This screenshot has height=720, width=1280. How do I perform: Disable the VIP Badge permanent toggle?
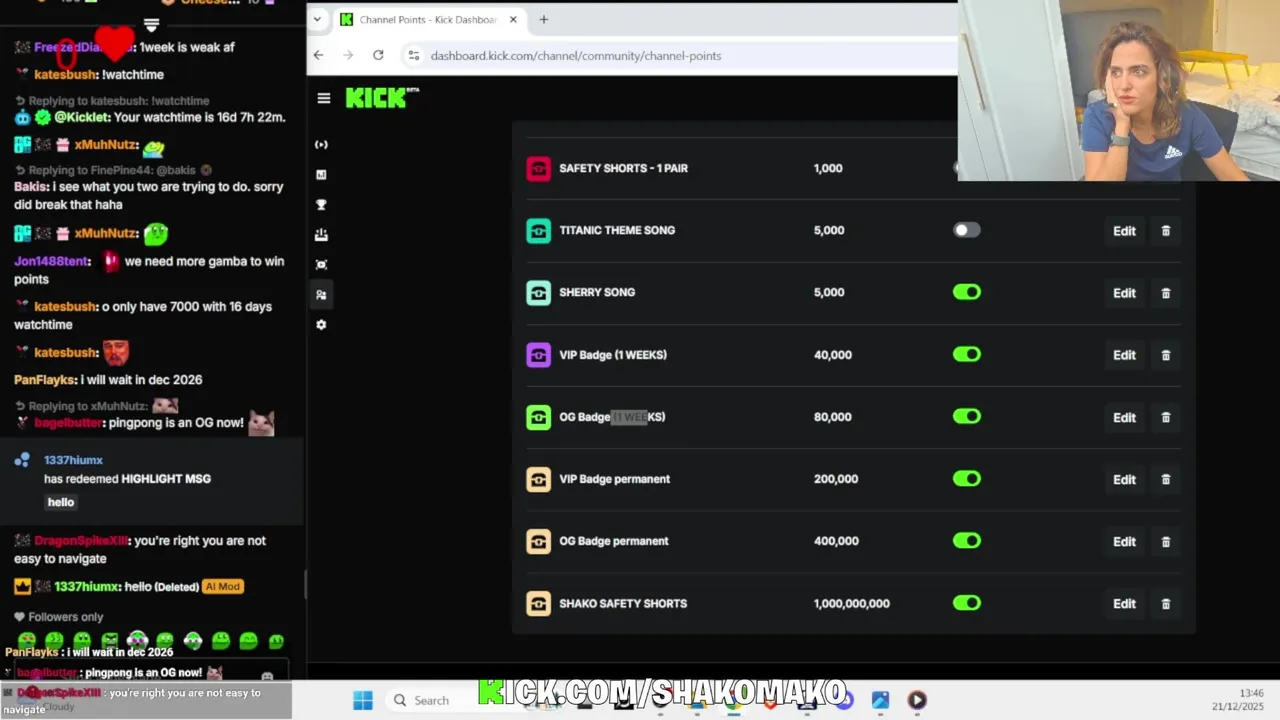[966, 479]
